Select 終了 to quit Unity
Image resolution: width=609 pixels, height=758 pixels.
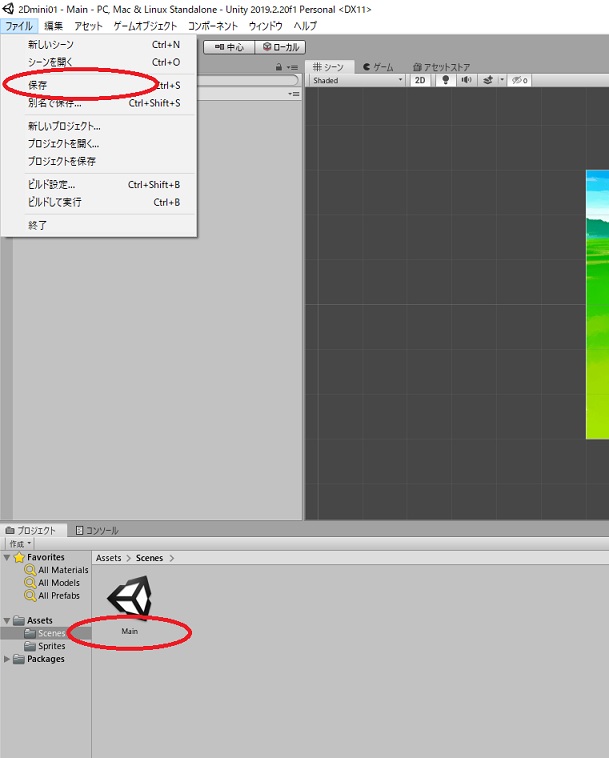click(99, 225)
